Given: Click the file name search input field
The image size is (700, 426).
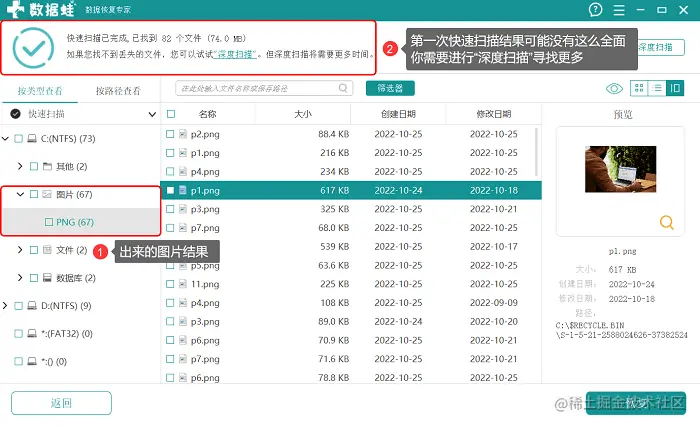Looking at the screenshot, I should pyautogui.click(x=264, y=88).
